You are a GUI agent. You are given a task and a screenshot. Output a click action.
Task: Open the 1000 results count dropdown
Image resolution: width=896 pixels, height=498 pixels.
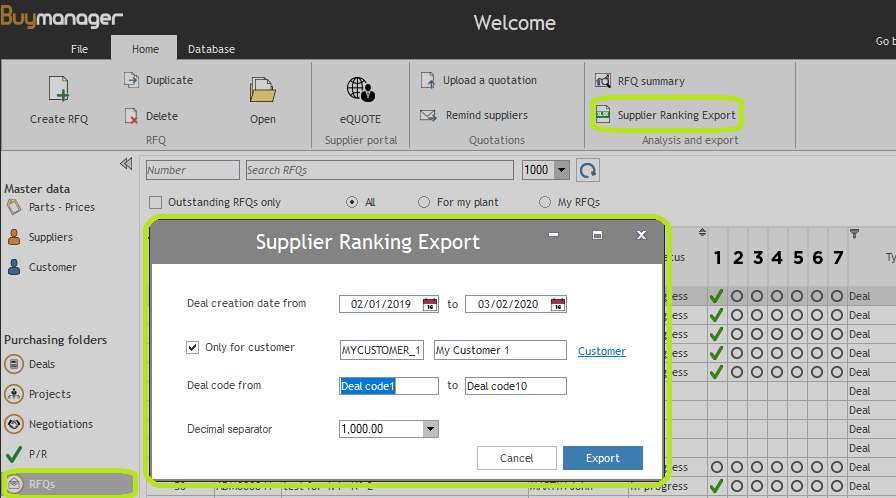[x=561, y=170]
